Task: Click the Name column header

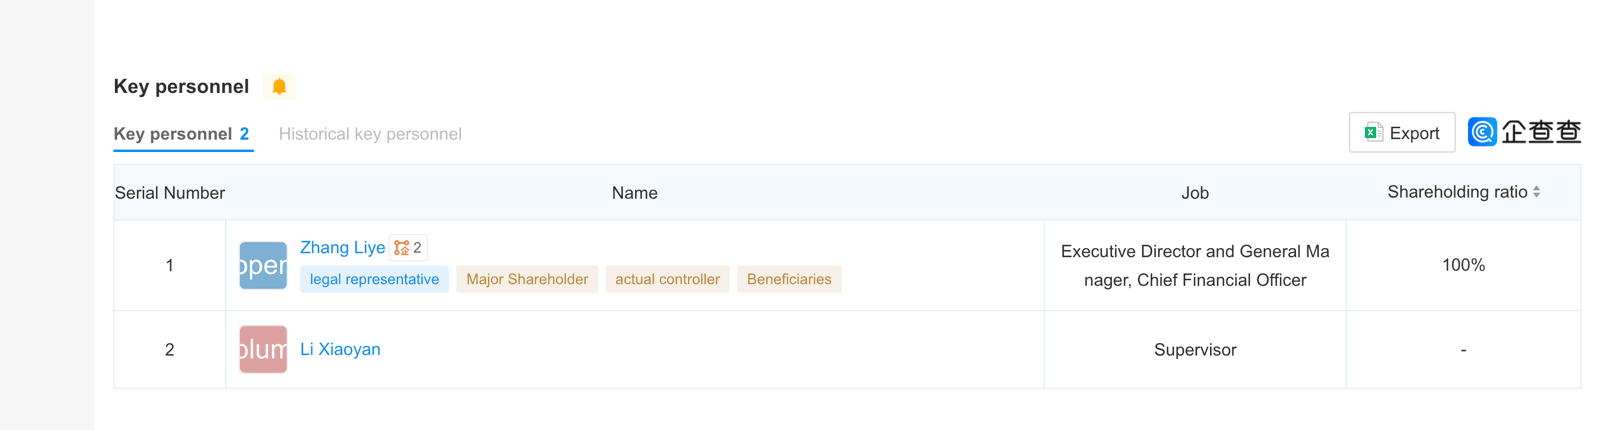Action: point(634,193)
